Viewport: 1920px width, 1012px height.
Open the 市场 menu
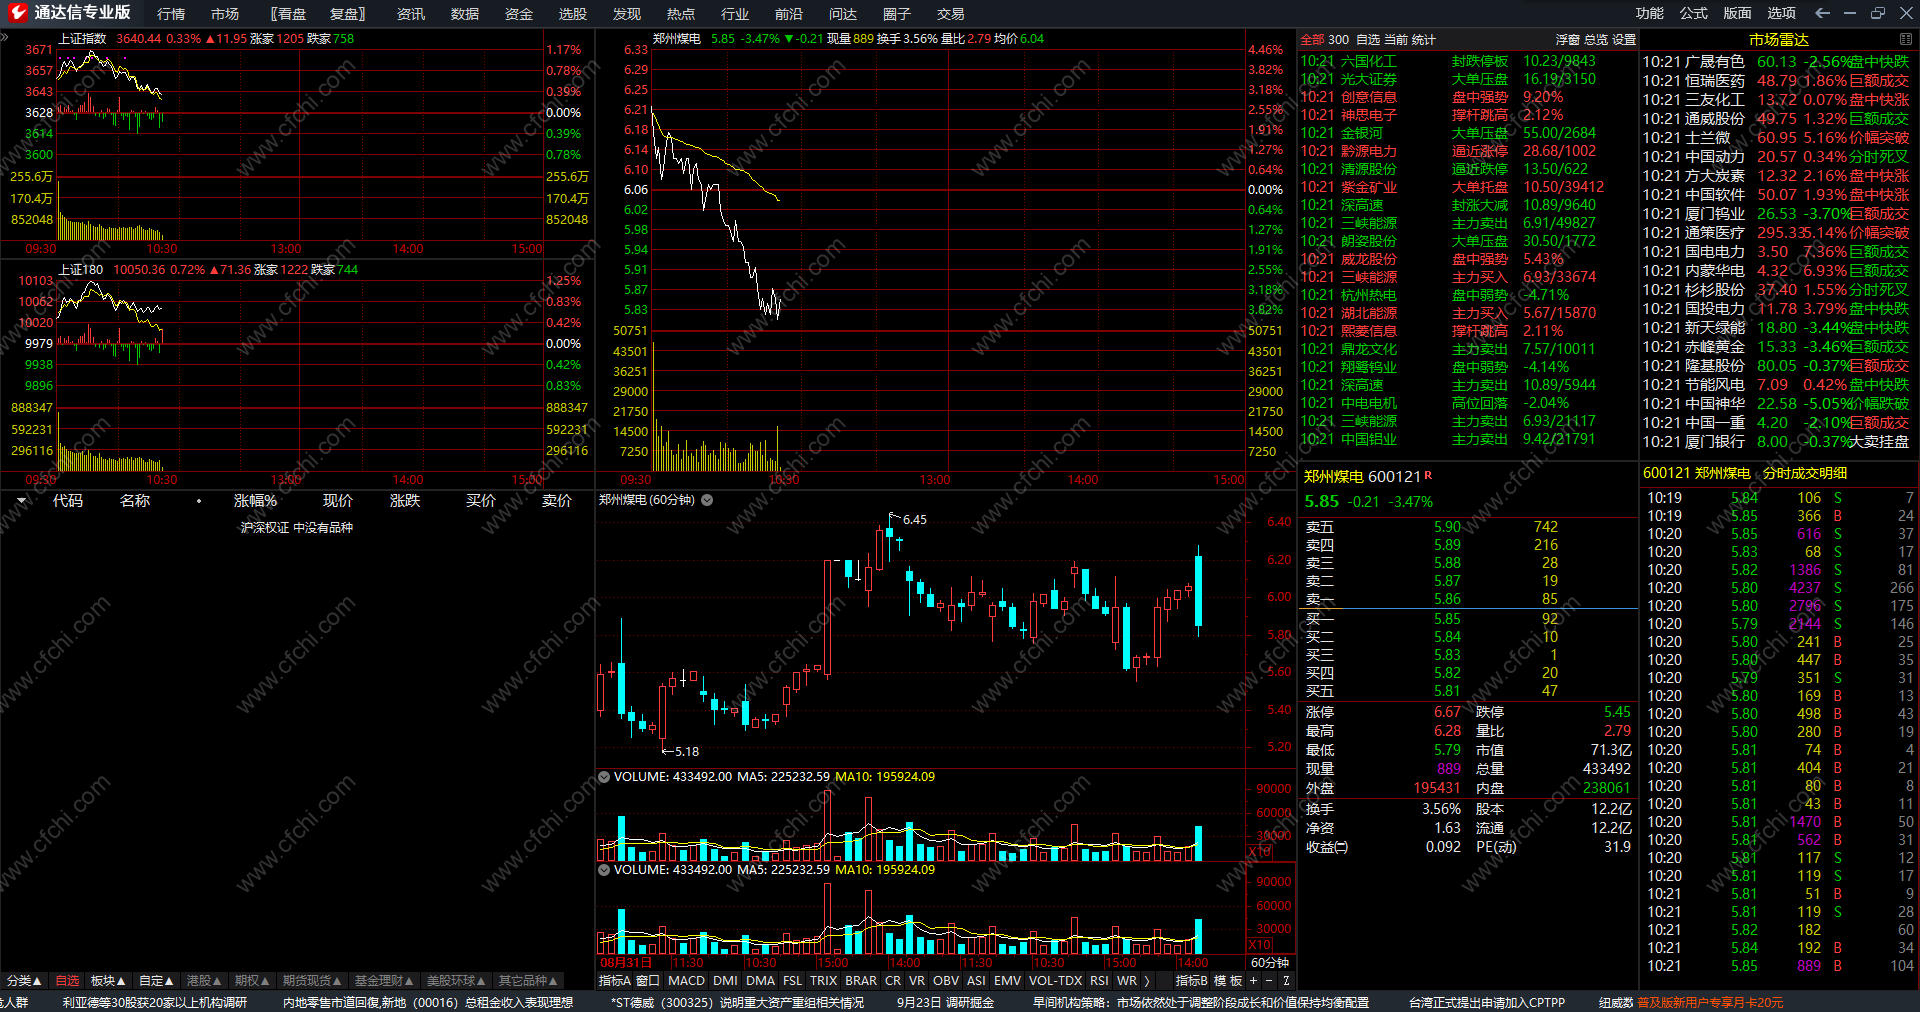pyautogui.click(x=225, y=14)
